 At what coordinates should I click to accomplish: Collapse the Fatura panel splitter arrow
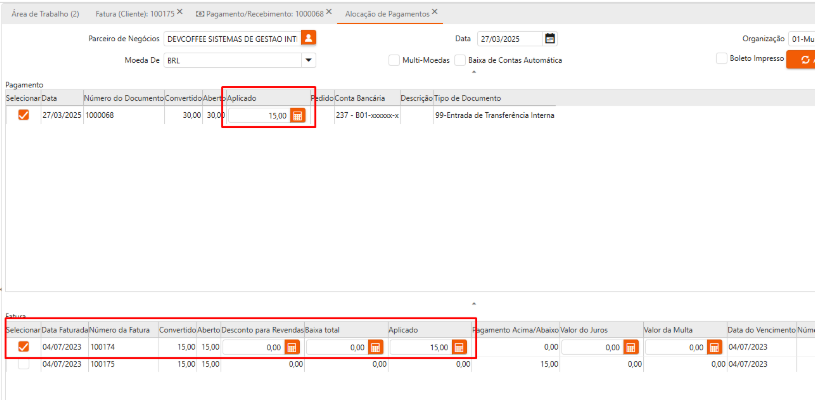(x=474, y=302)
